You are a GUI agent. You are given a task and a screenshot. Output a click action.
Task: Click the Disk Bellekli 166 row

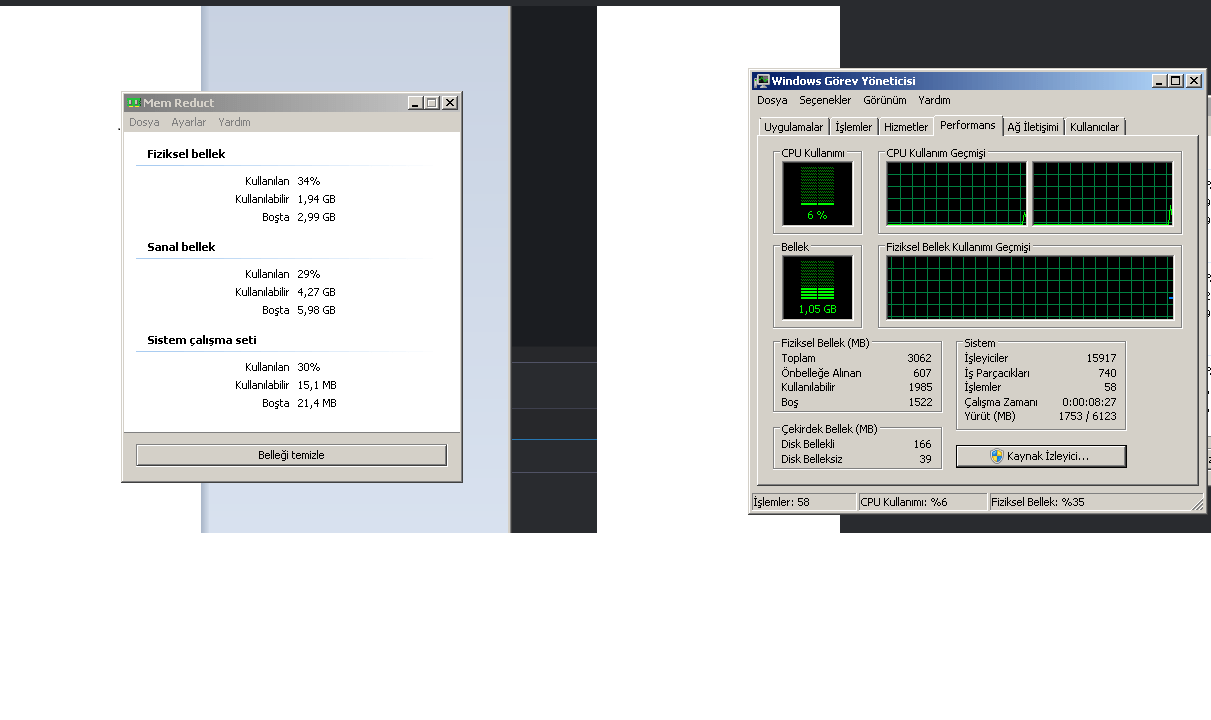click(856, 444)
